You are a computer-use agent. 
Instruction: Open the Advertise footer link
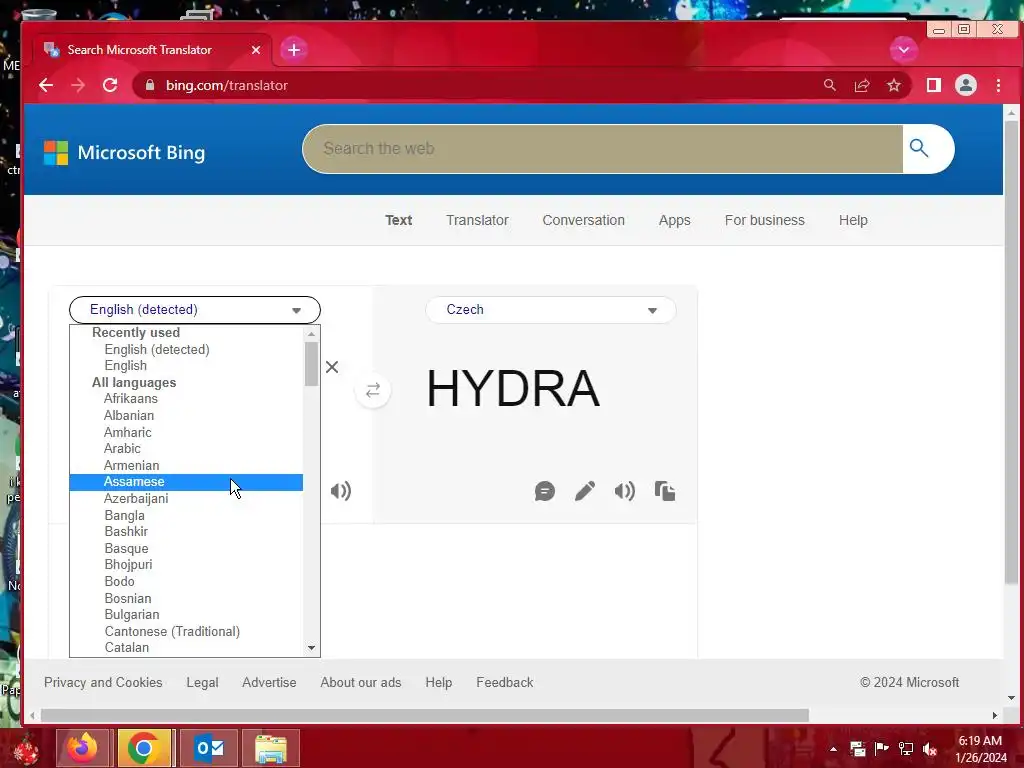(x=269, y=682)
